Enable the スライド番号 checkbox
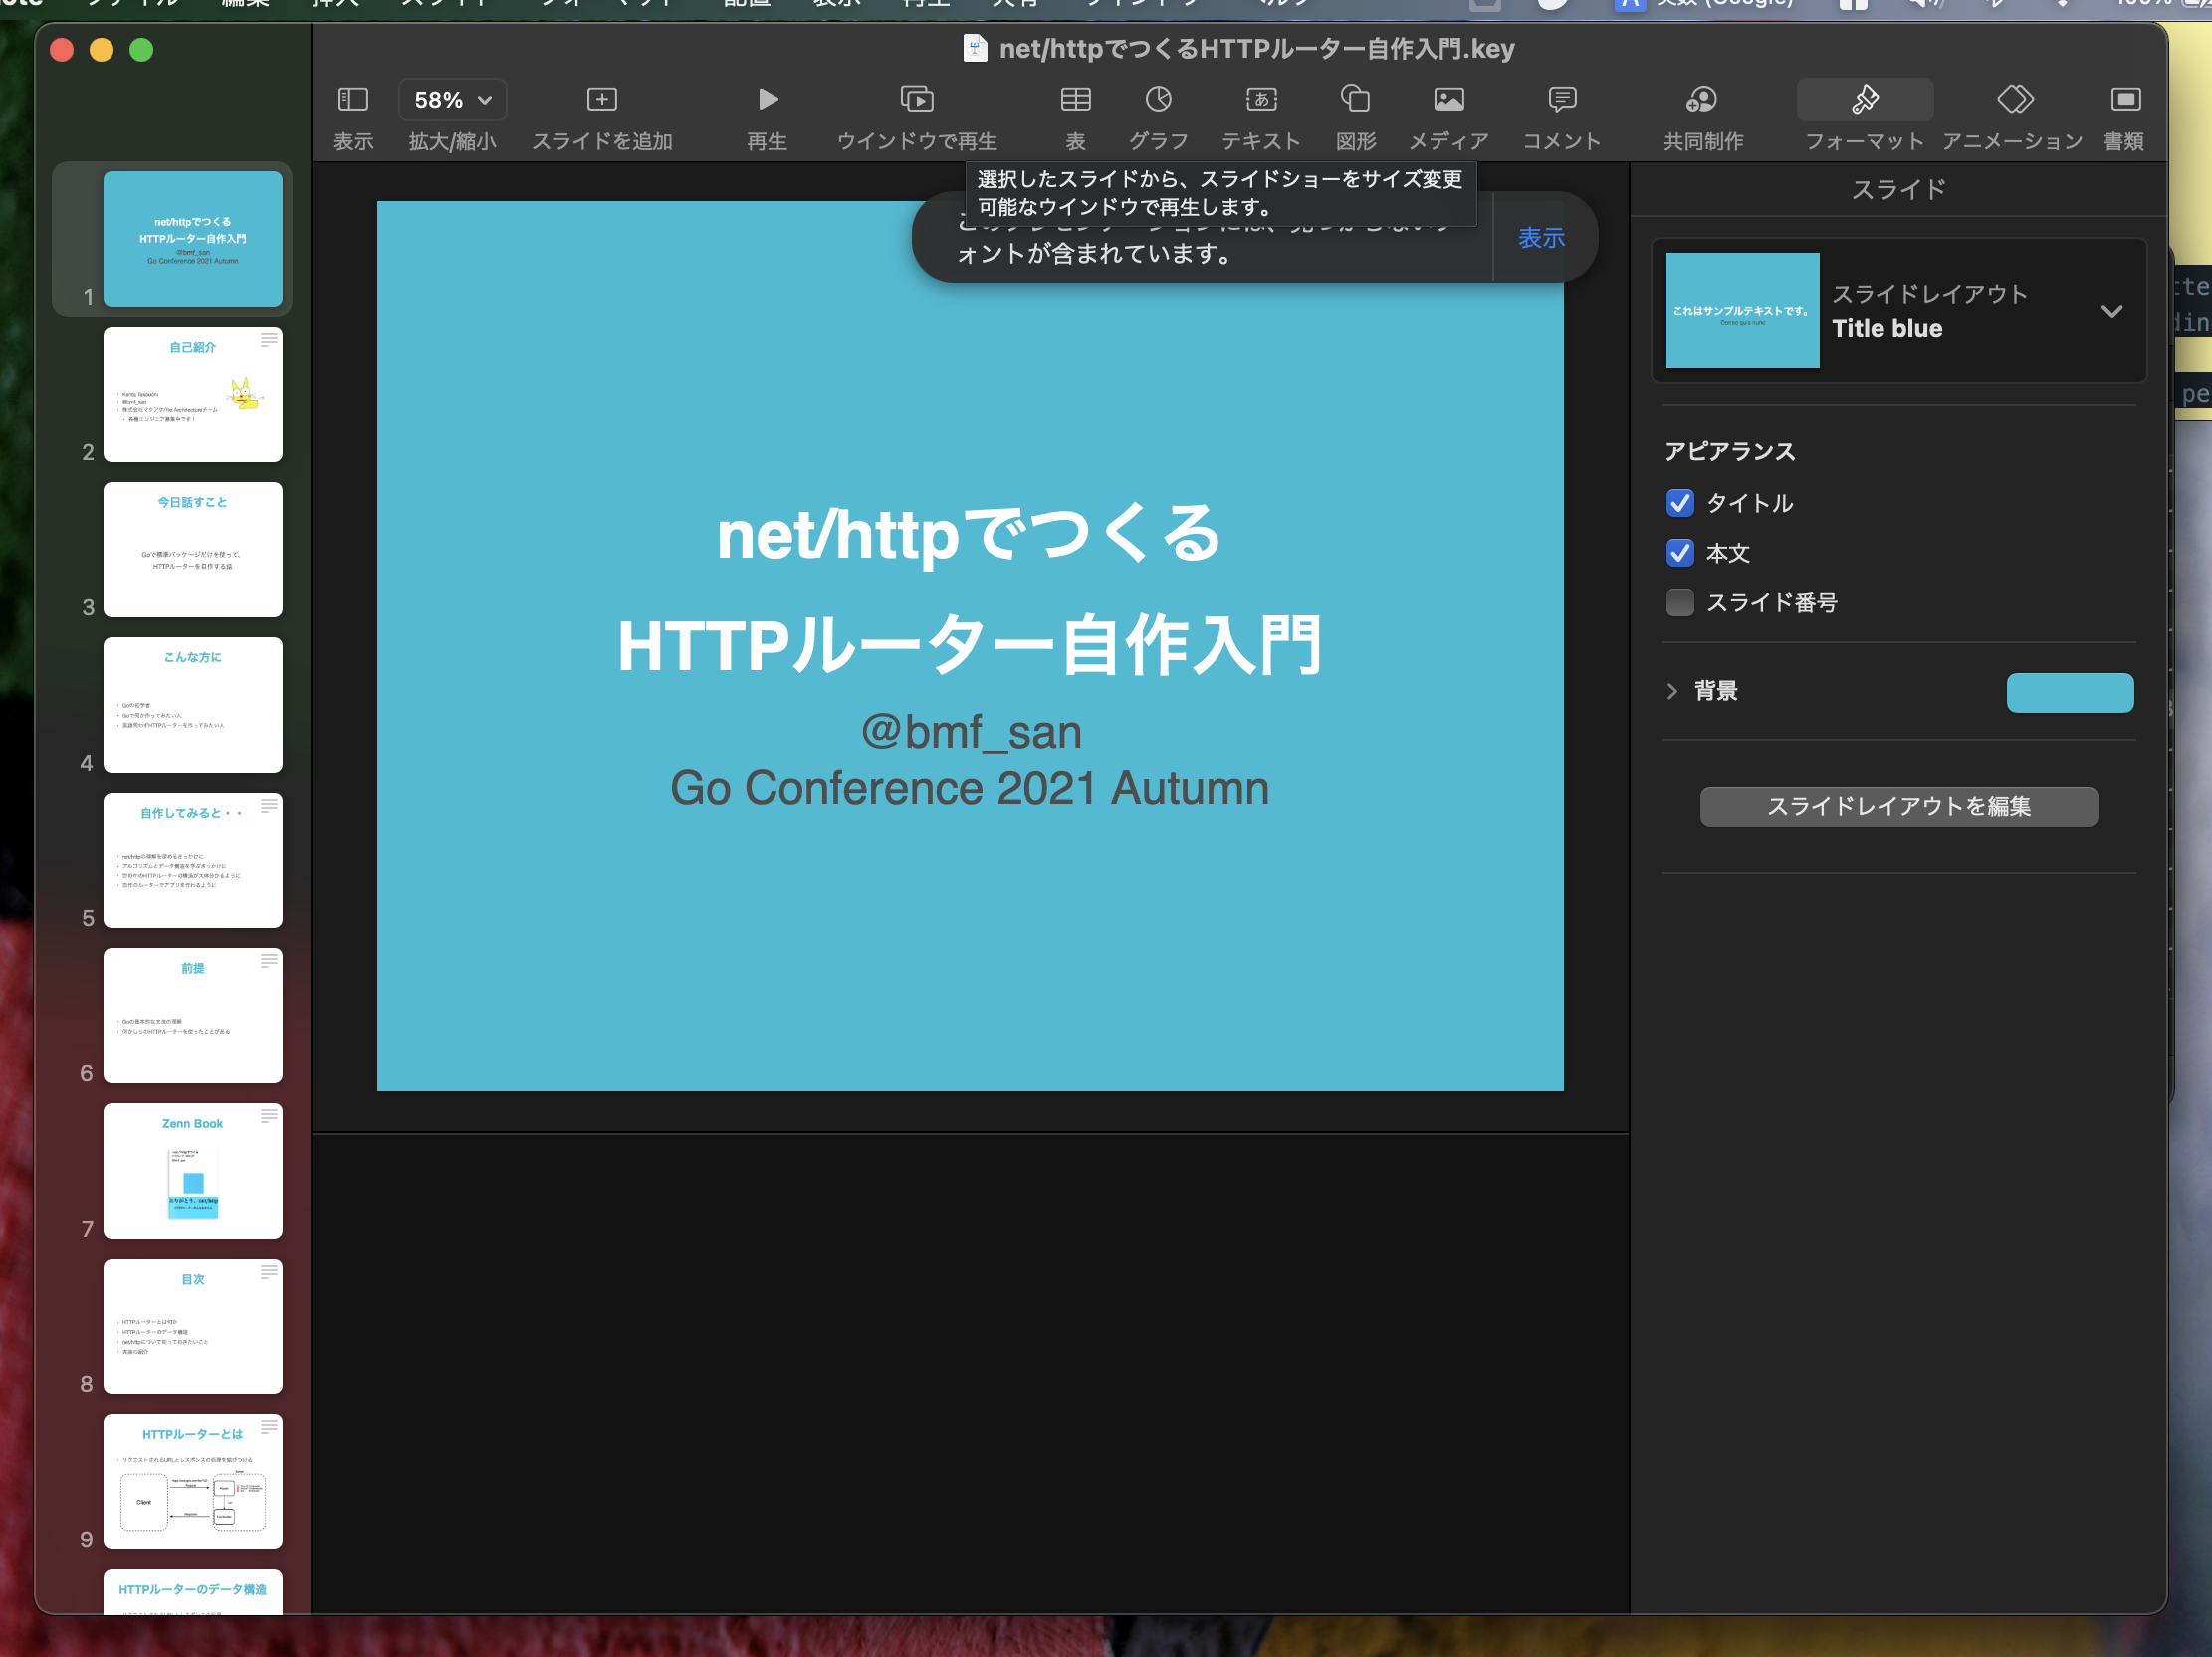The width and height of the screenshot is (2212, 1657). click(x=1680, y=603)
